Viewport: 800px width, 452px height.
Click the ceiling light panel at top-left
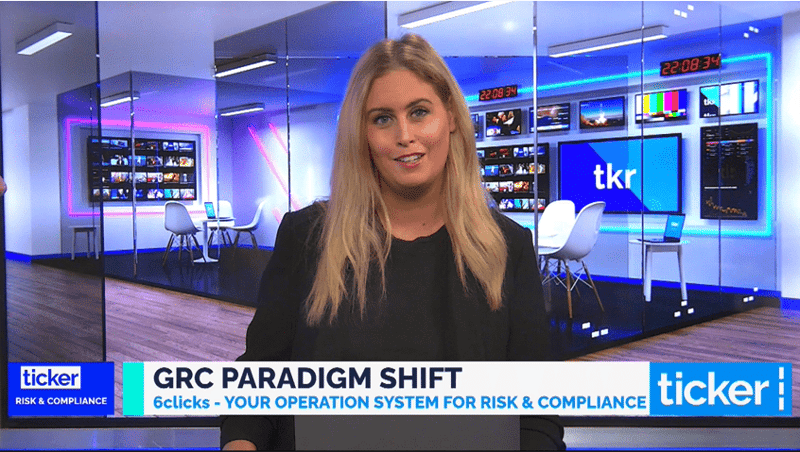pyautogui.click(x=43, y=38)
